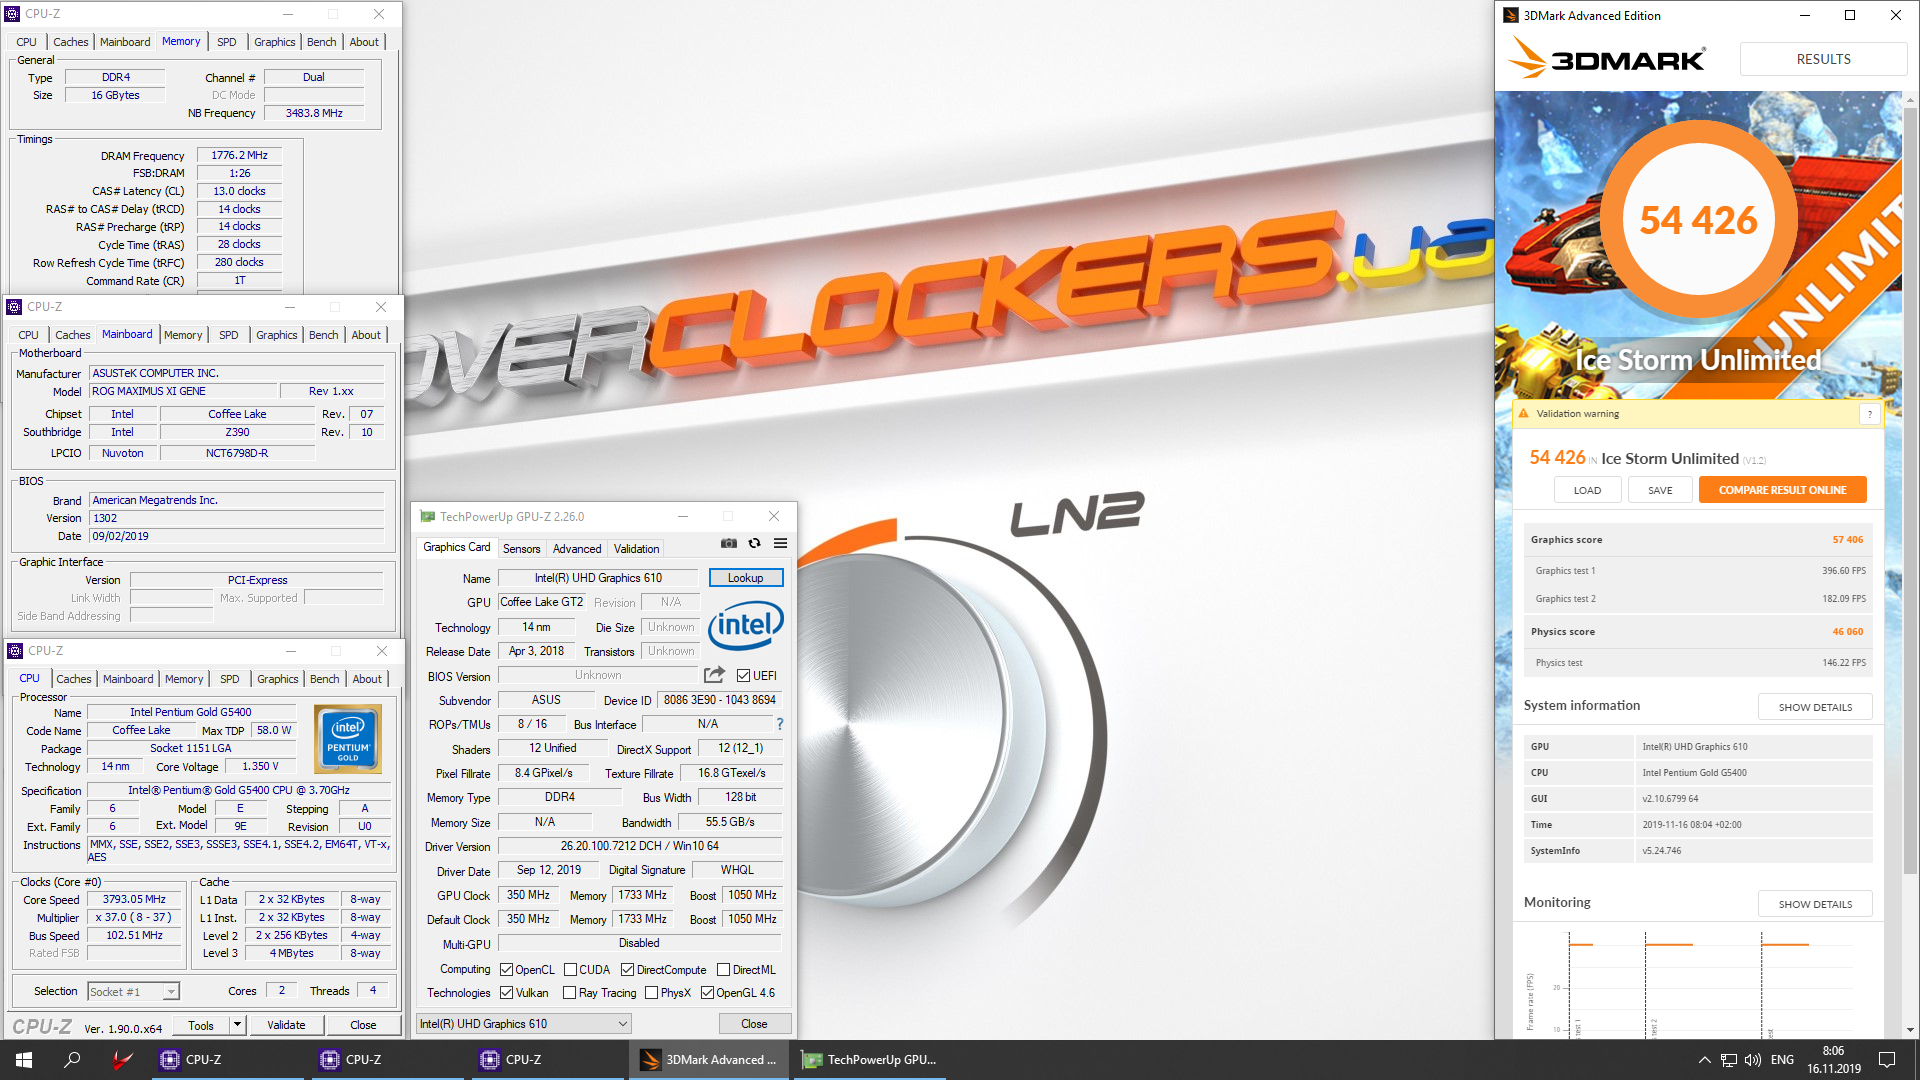Click ENG language indicator
Image resolution: width=1920 pixels, height=1080 pixels.
pos(1782,1060)
